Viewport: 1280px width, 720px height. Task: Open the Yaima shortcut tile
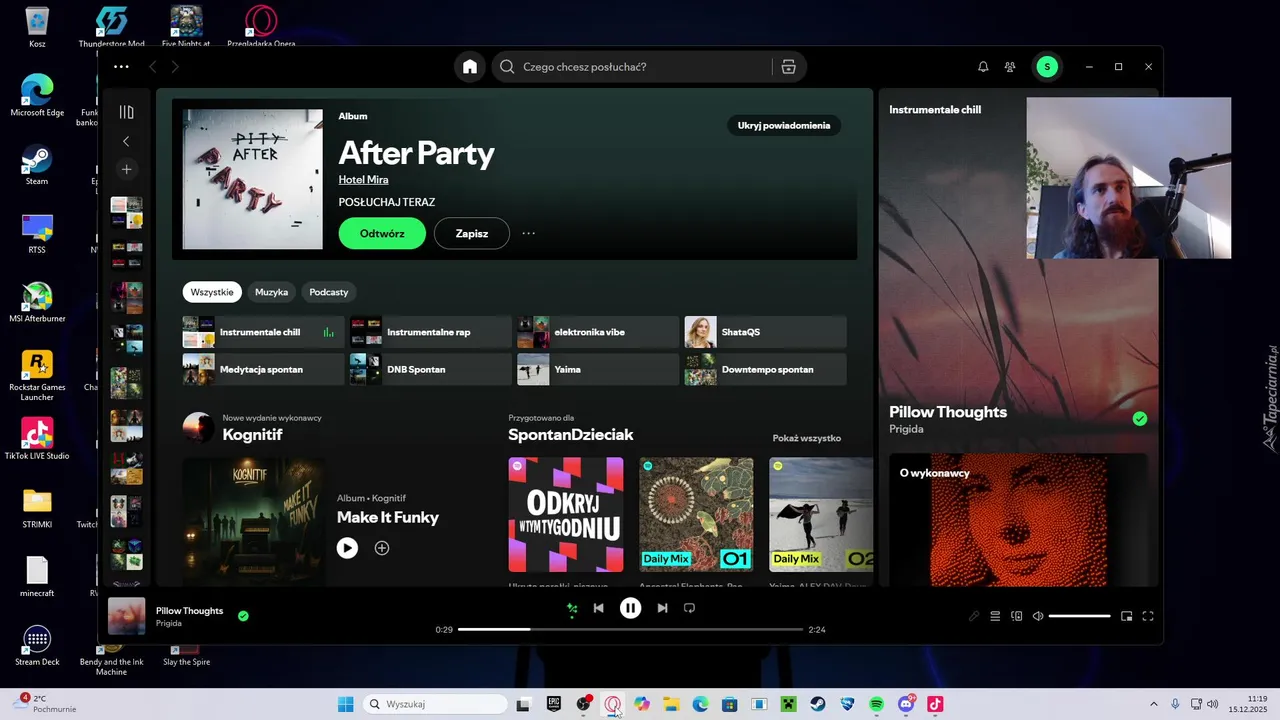point(598,369)
